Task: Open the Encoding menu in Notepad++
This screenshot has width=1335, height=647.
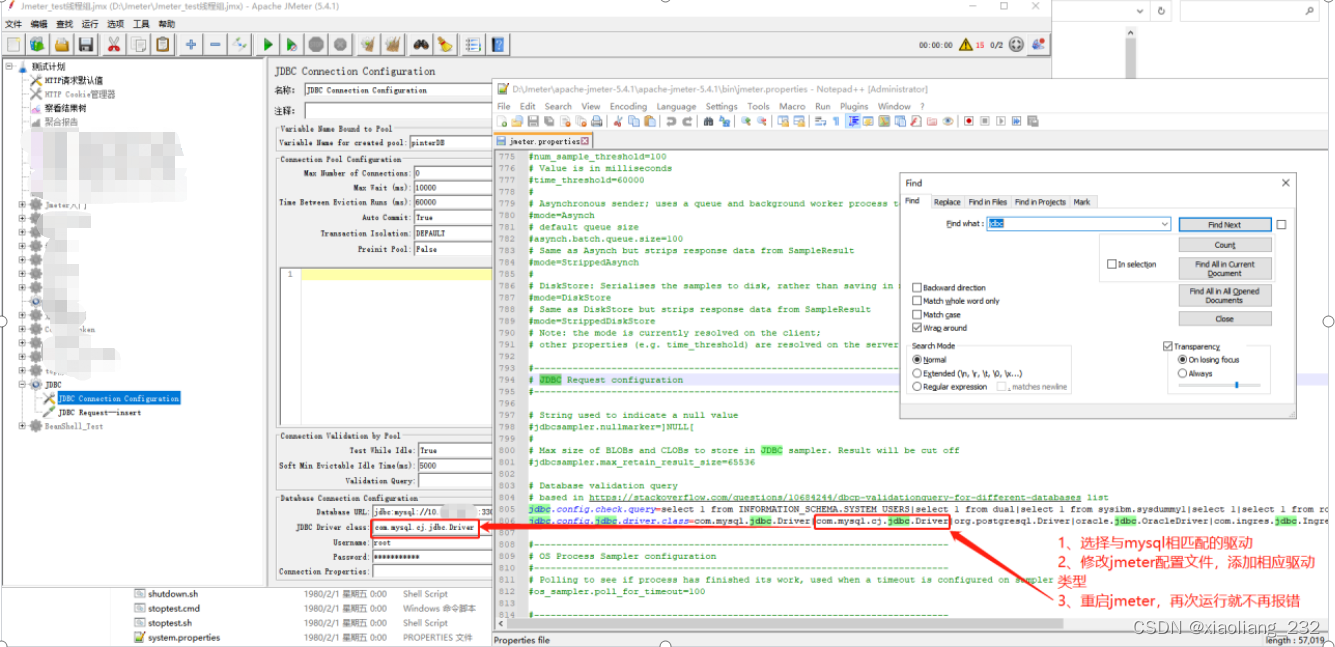Action: click(627, 106)
